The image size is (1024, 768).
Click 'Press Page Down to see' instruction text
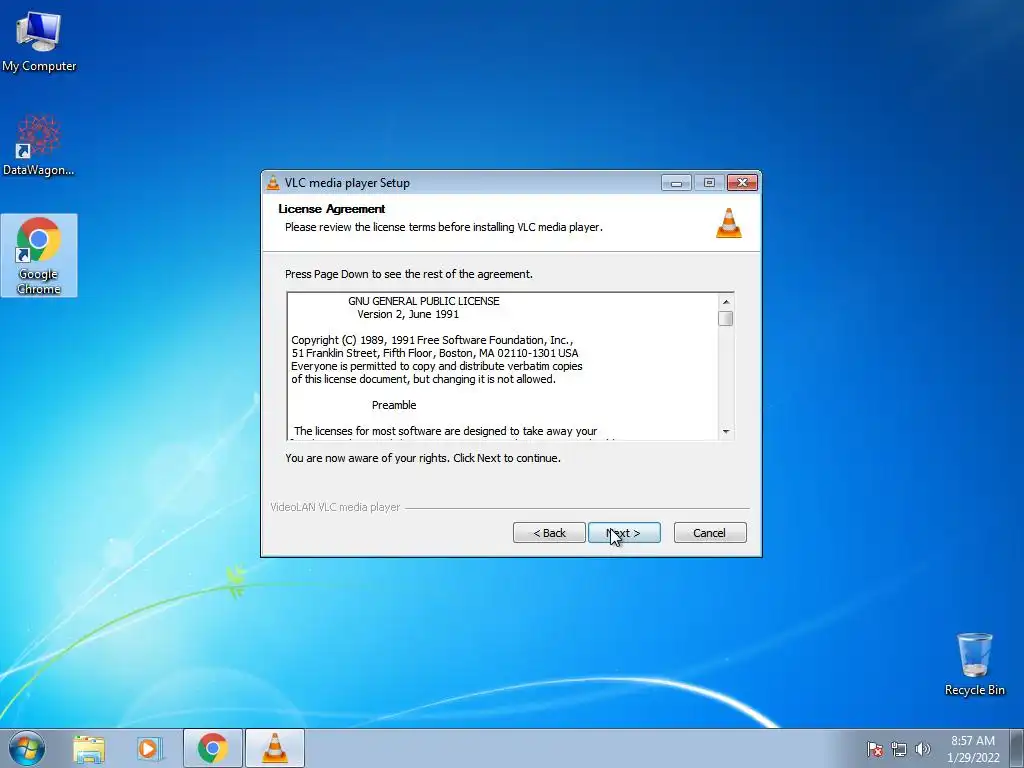pos(409,274)
